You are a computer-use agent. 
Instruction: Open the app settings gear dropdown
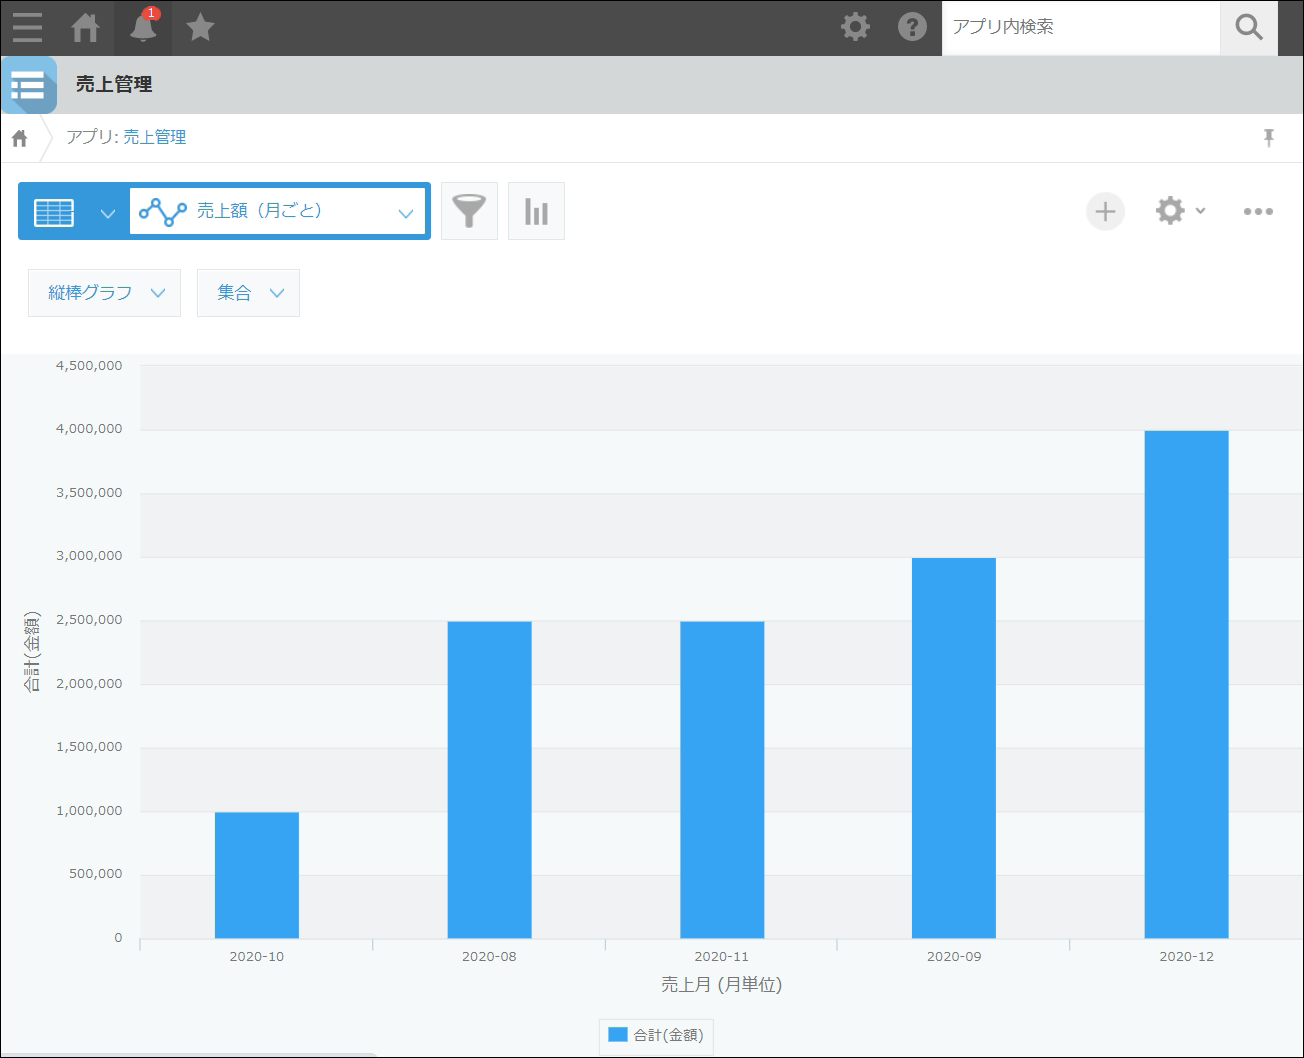tap(1179, 211)
